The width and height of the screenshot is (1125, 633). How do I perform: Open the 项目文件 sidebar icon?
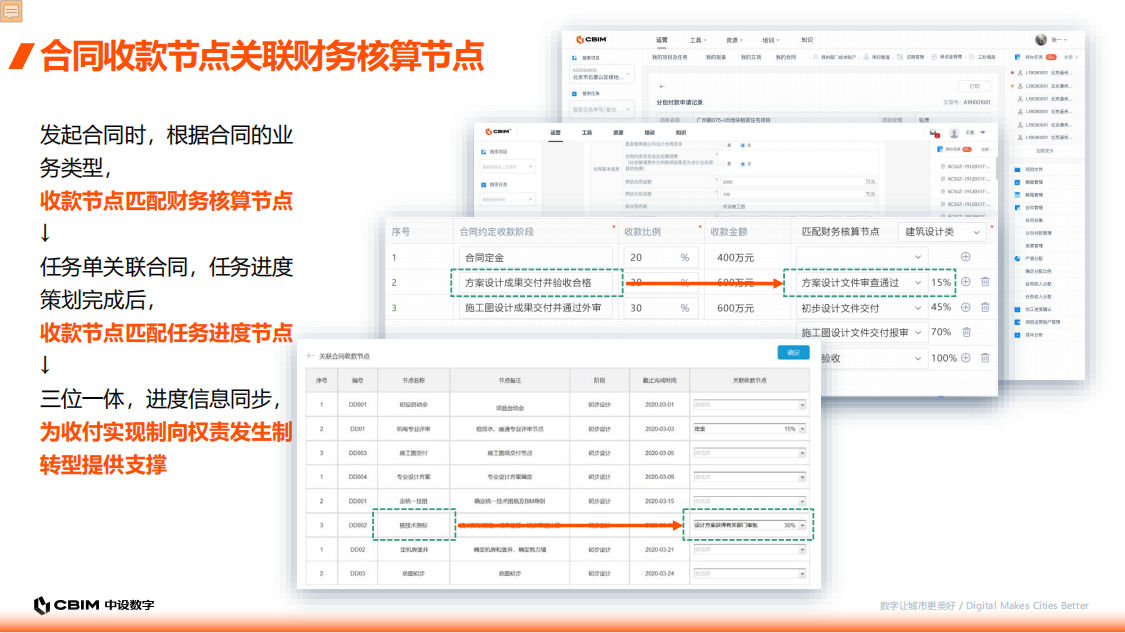pos(1017,169)
